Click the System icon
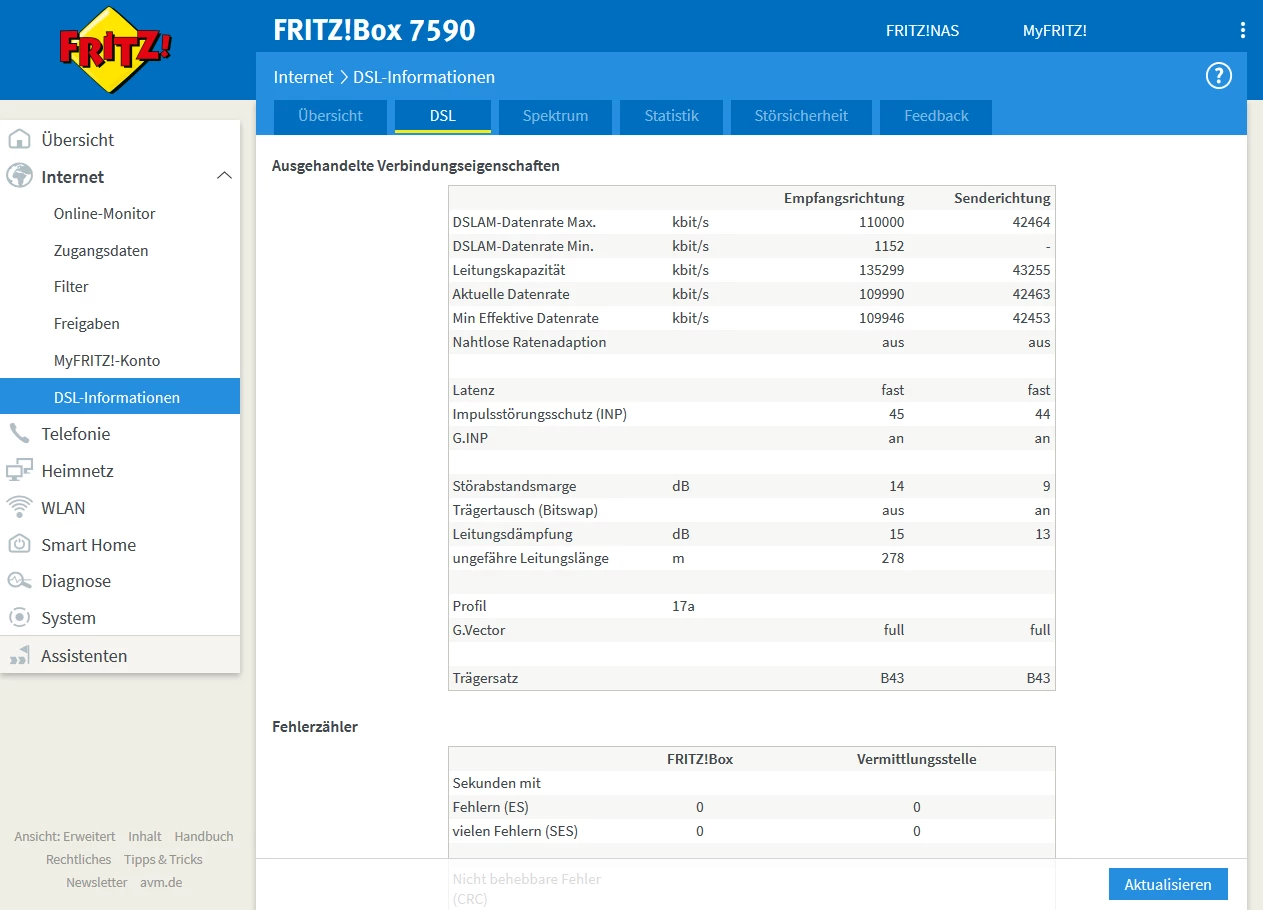This screenshot has height=910, width=1263. 19,618
